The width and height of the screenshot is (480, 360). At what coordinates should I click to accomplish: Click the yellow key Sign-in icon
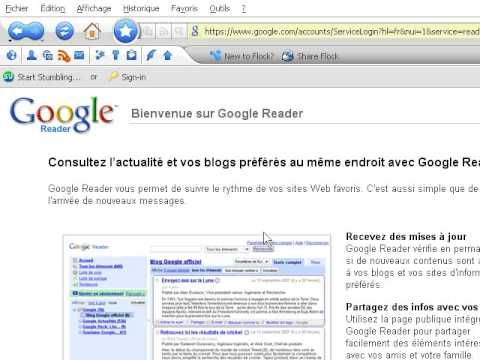[x=113, y=77]
